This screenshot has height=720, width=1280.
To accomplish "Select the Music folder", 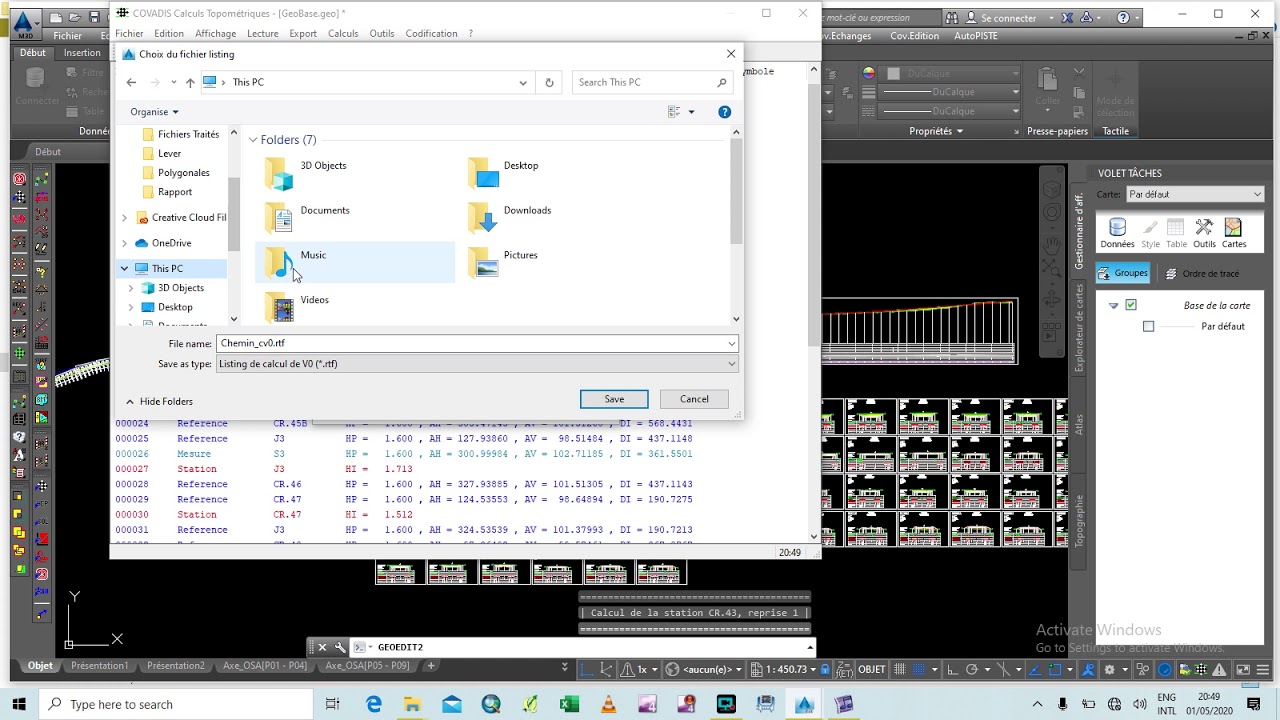I will point(355,263).
